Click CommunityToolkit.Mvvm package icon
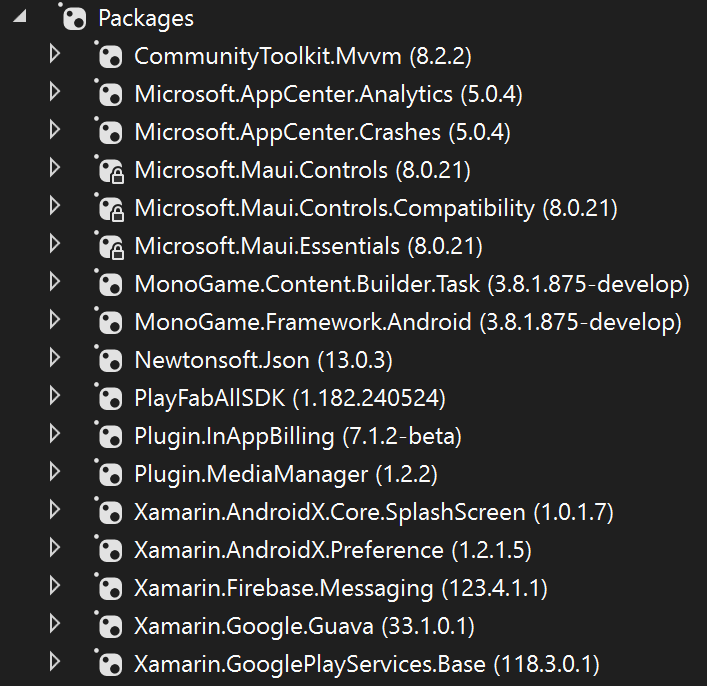This screenshot has height=686, width=707. [x=109, y=55]
